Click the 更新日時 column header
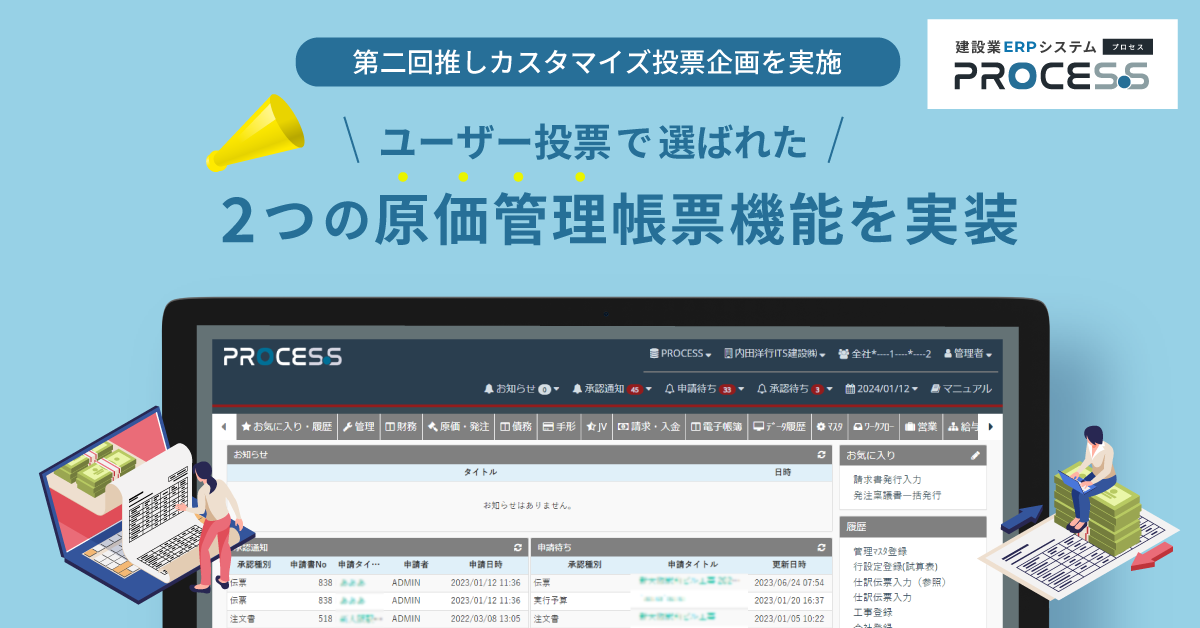Viewport: 1200px width, 628px height. [x=788, y=564]
